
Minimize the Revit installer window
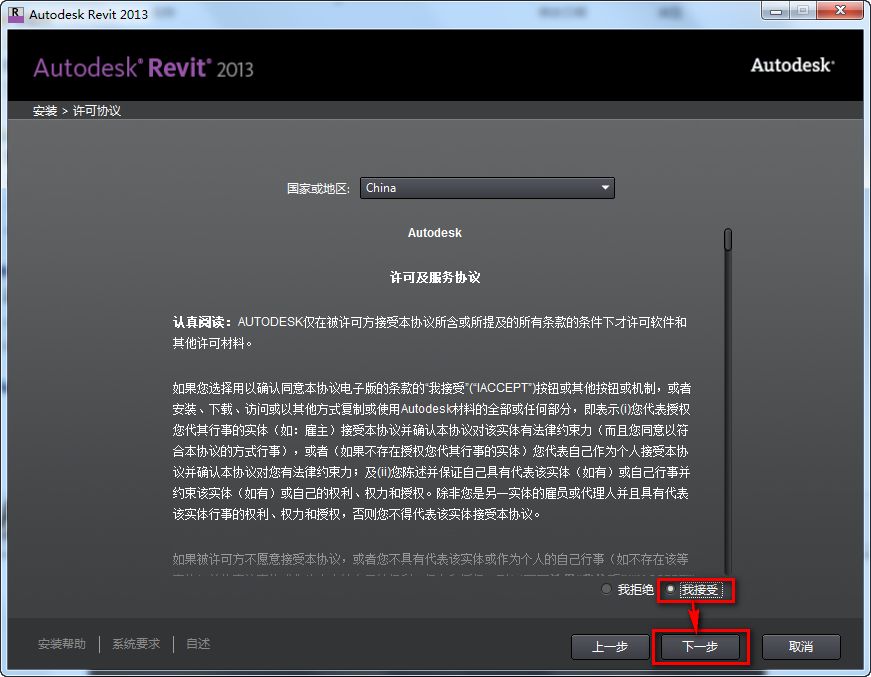pyautogui.click(x=774, y=11)
